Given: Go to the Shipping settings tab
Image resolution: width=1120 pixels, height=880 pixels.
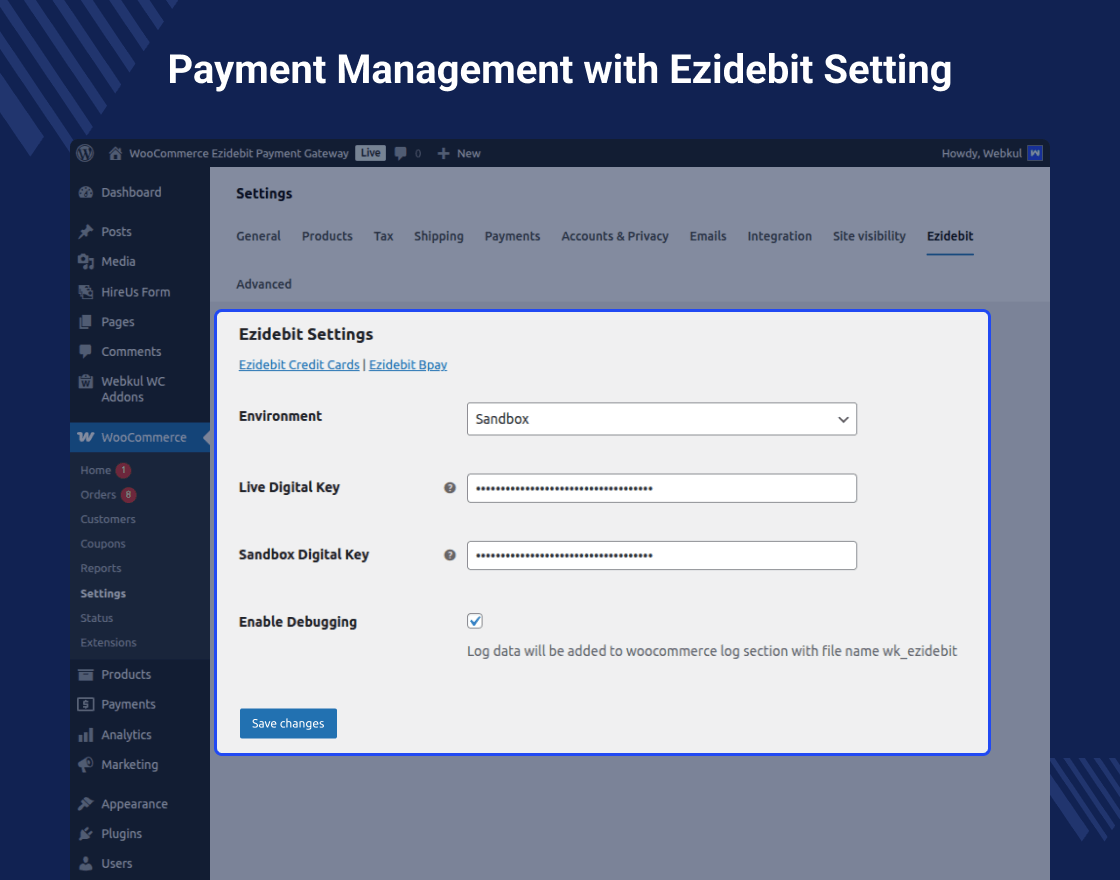Looking at the screenshot, I should click(439, 236).
